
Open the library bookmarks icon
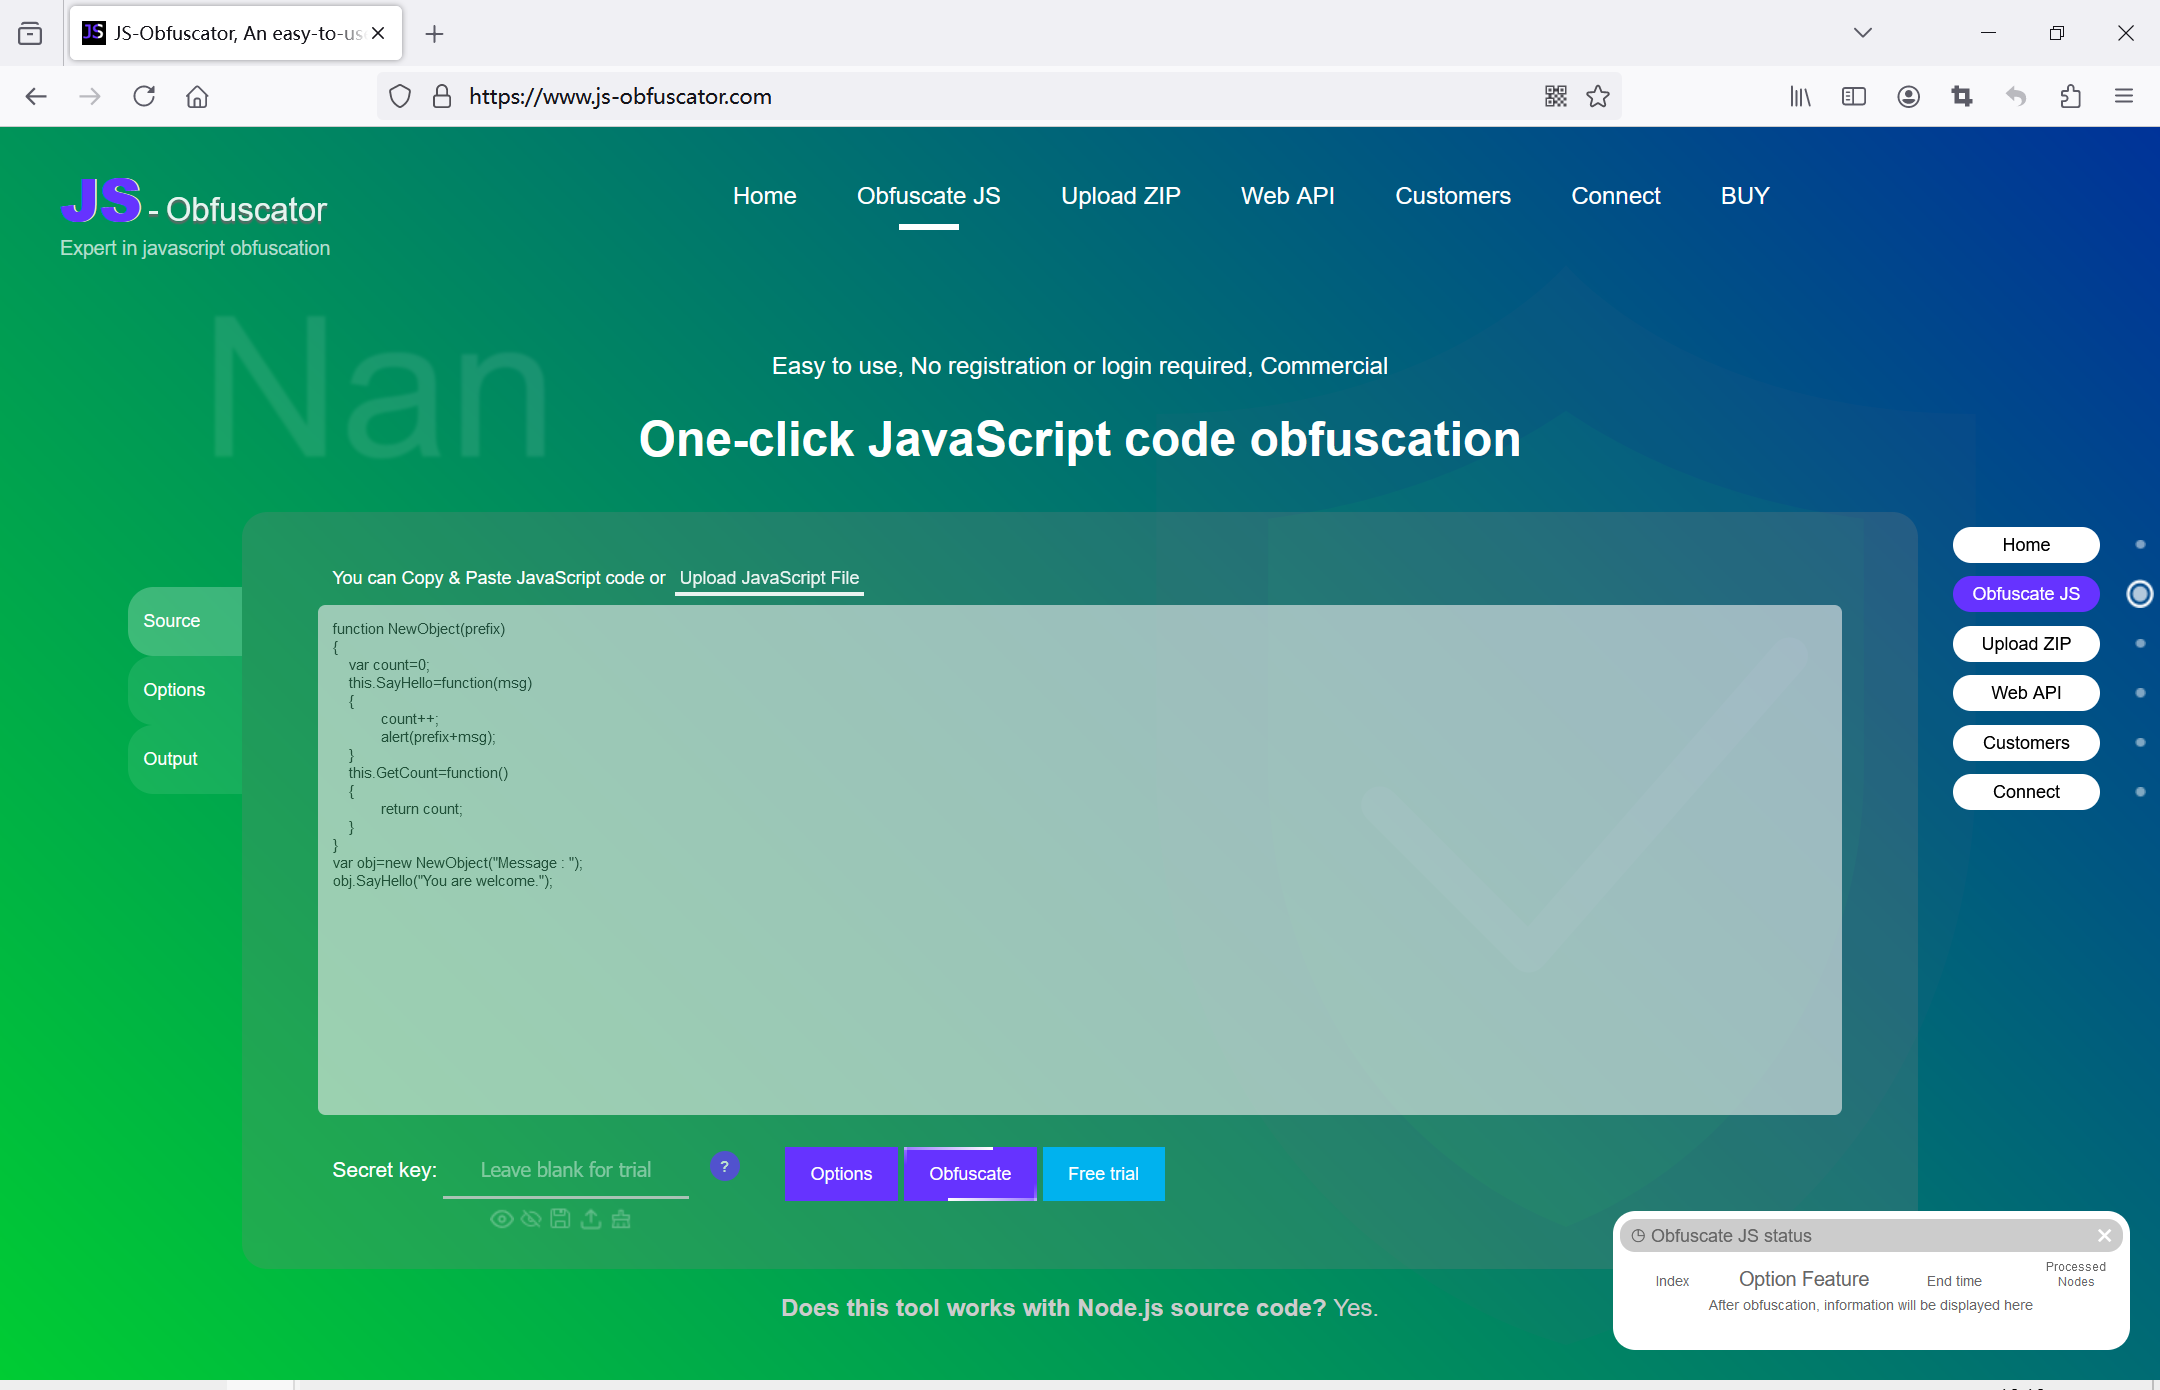(x=1800, y=96)
